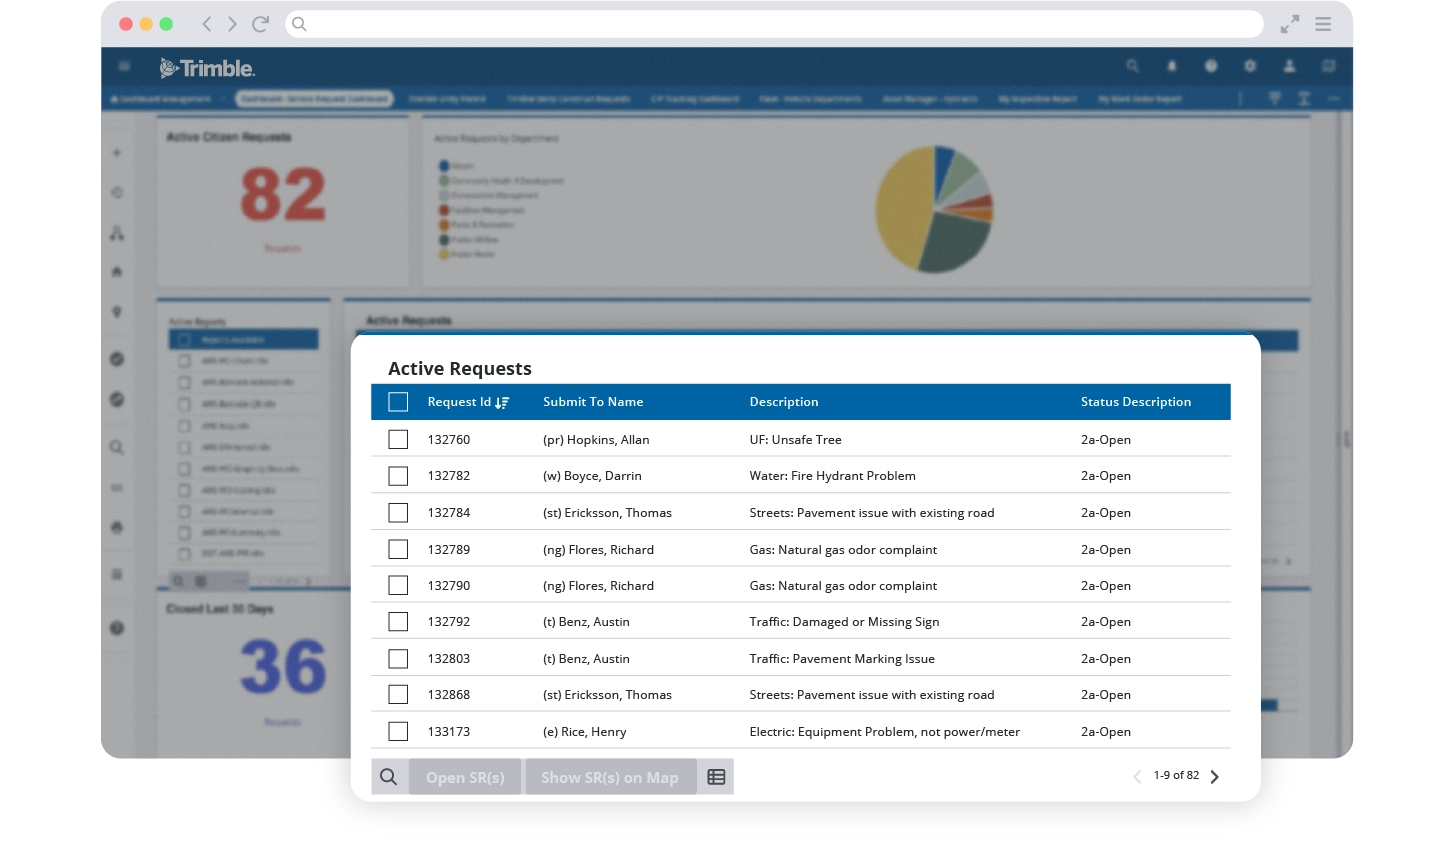
Task: Click the Open SR(s) button
Action: (465, 777)
